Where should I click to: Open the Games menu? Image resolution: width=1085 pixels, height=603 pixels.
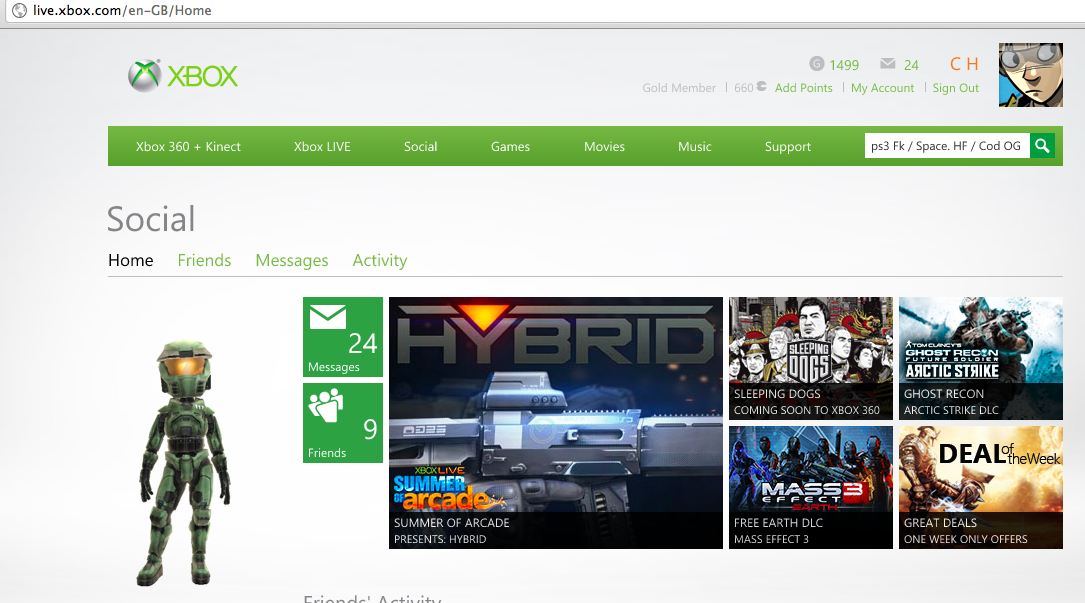(510, 146)
